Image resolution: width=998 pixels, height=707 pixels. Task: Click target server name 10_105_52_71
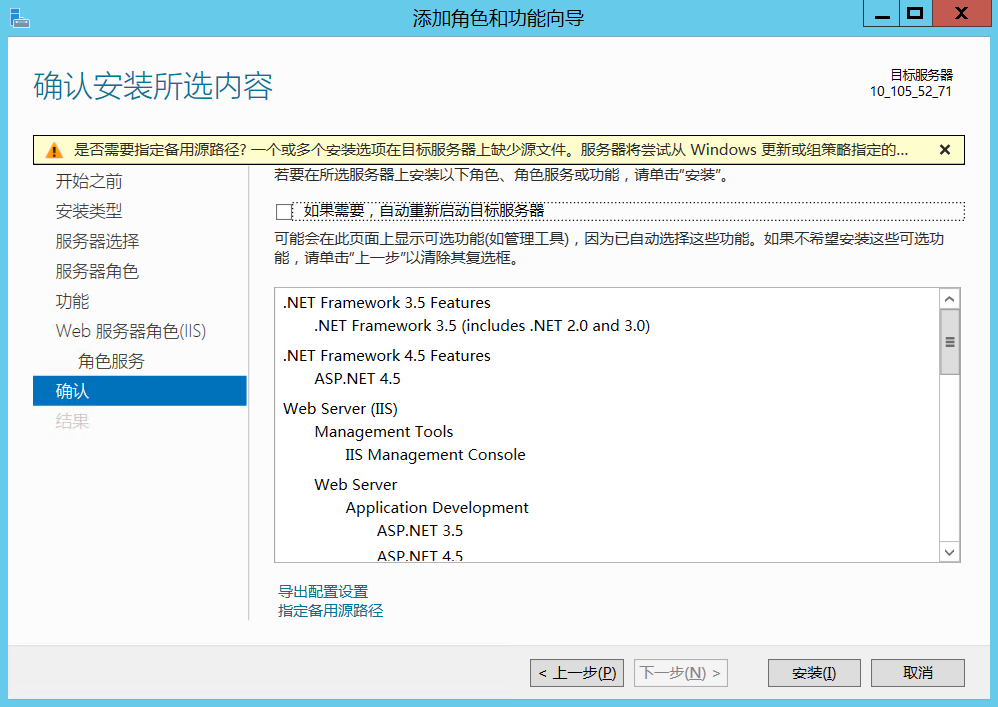tap(911, 91)
